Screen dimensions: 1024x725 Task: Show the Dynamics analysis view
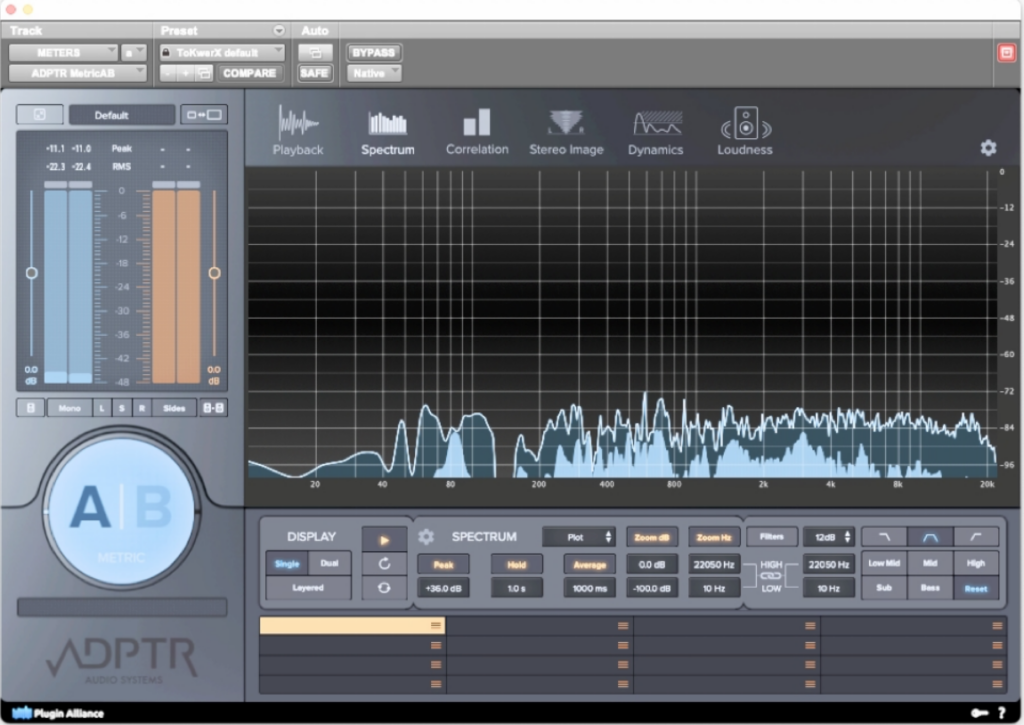point(656,131)
